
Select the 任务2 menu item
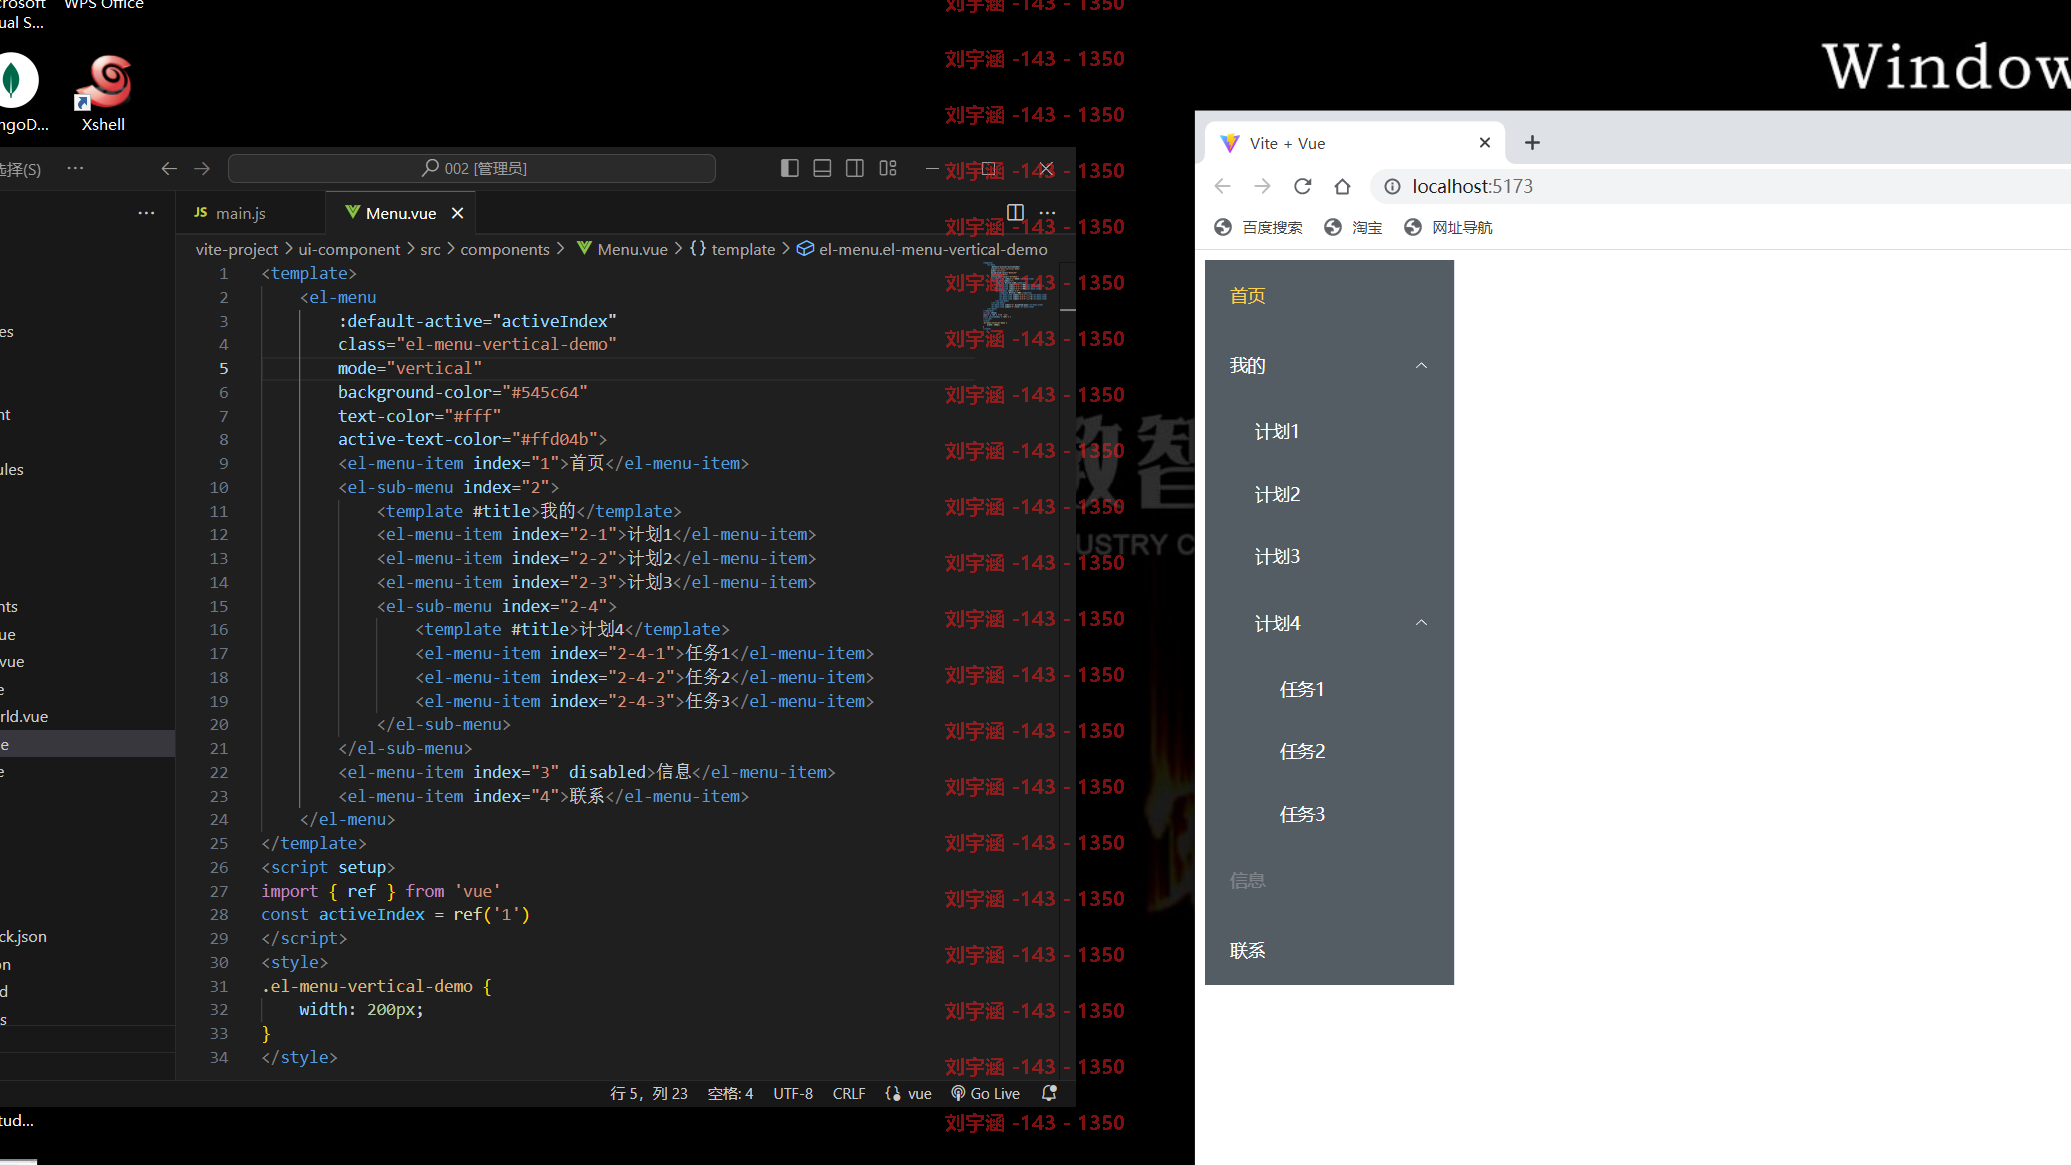pos(1329,751)
